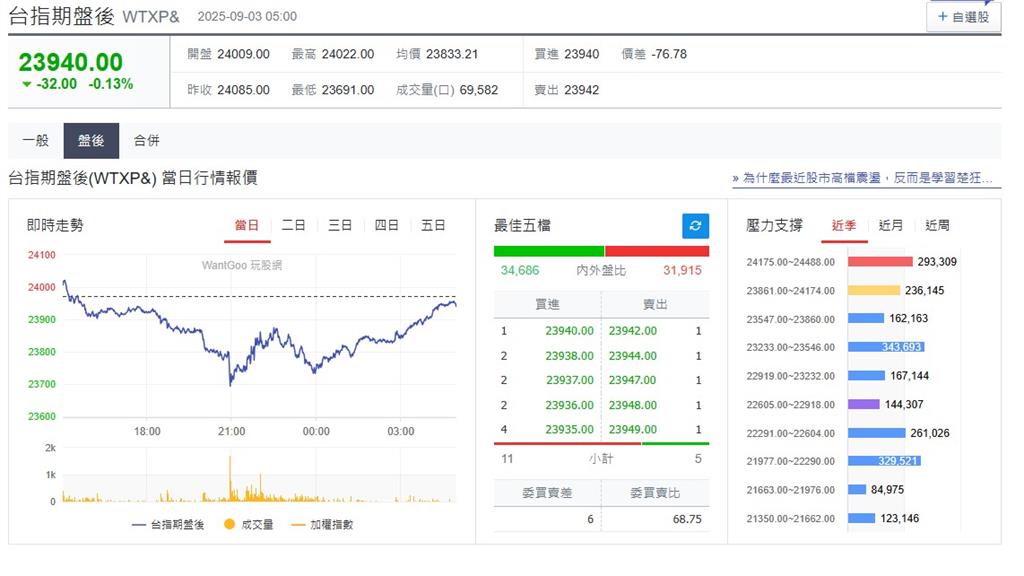This screenshot has width=1024, height=576.
Task: Click the 21:00 time axis label
Action: point(232,432)
